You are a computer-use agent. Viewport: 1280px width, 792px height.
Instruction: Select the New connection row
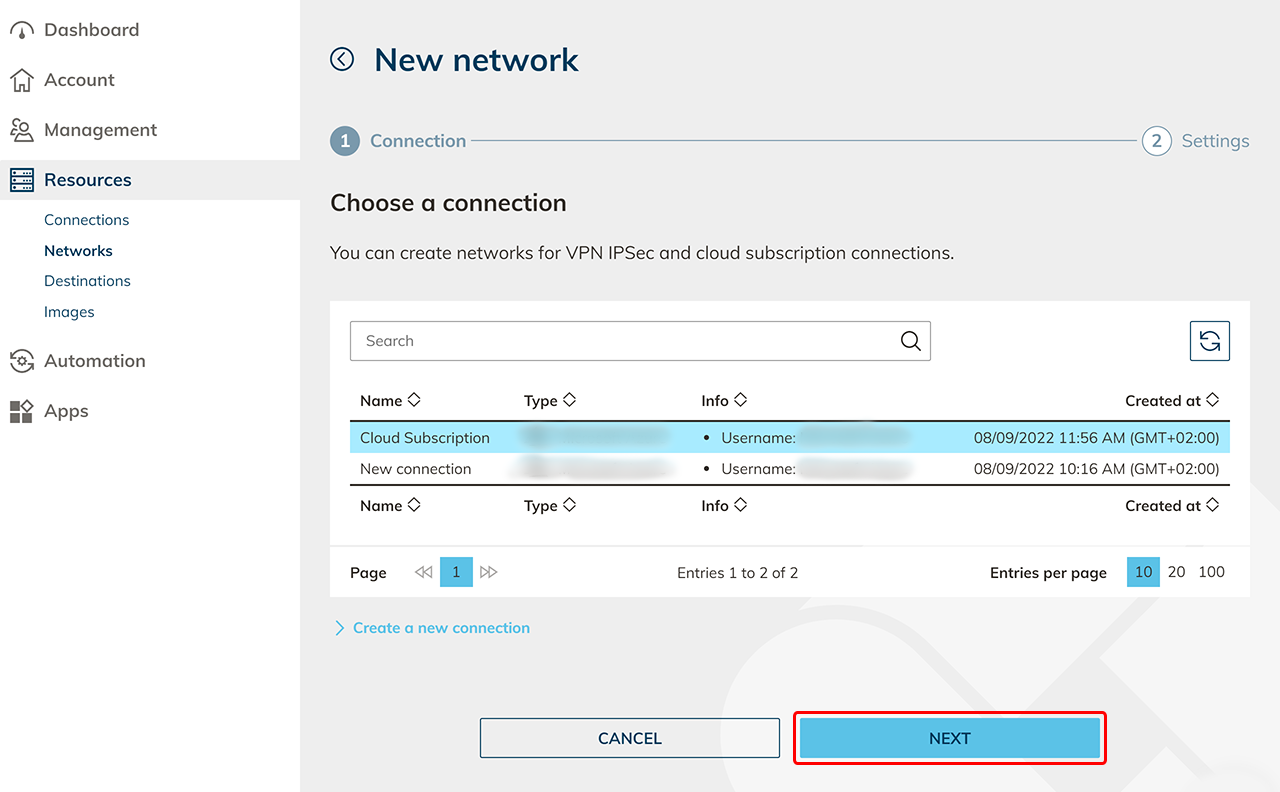[416, 469]
